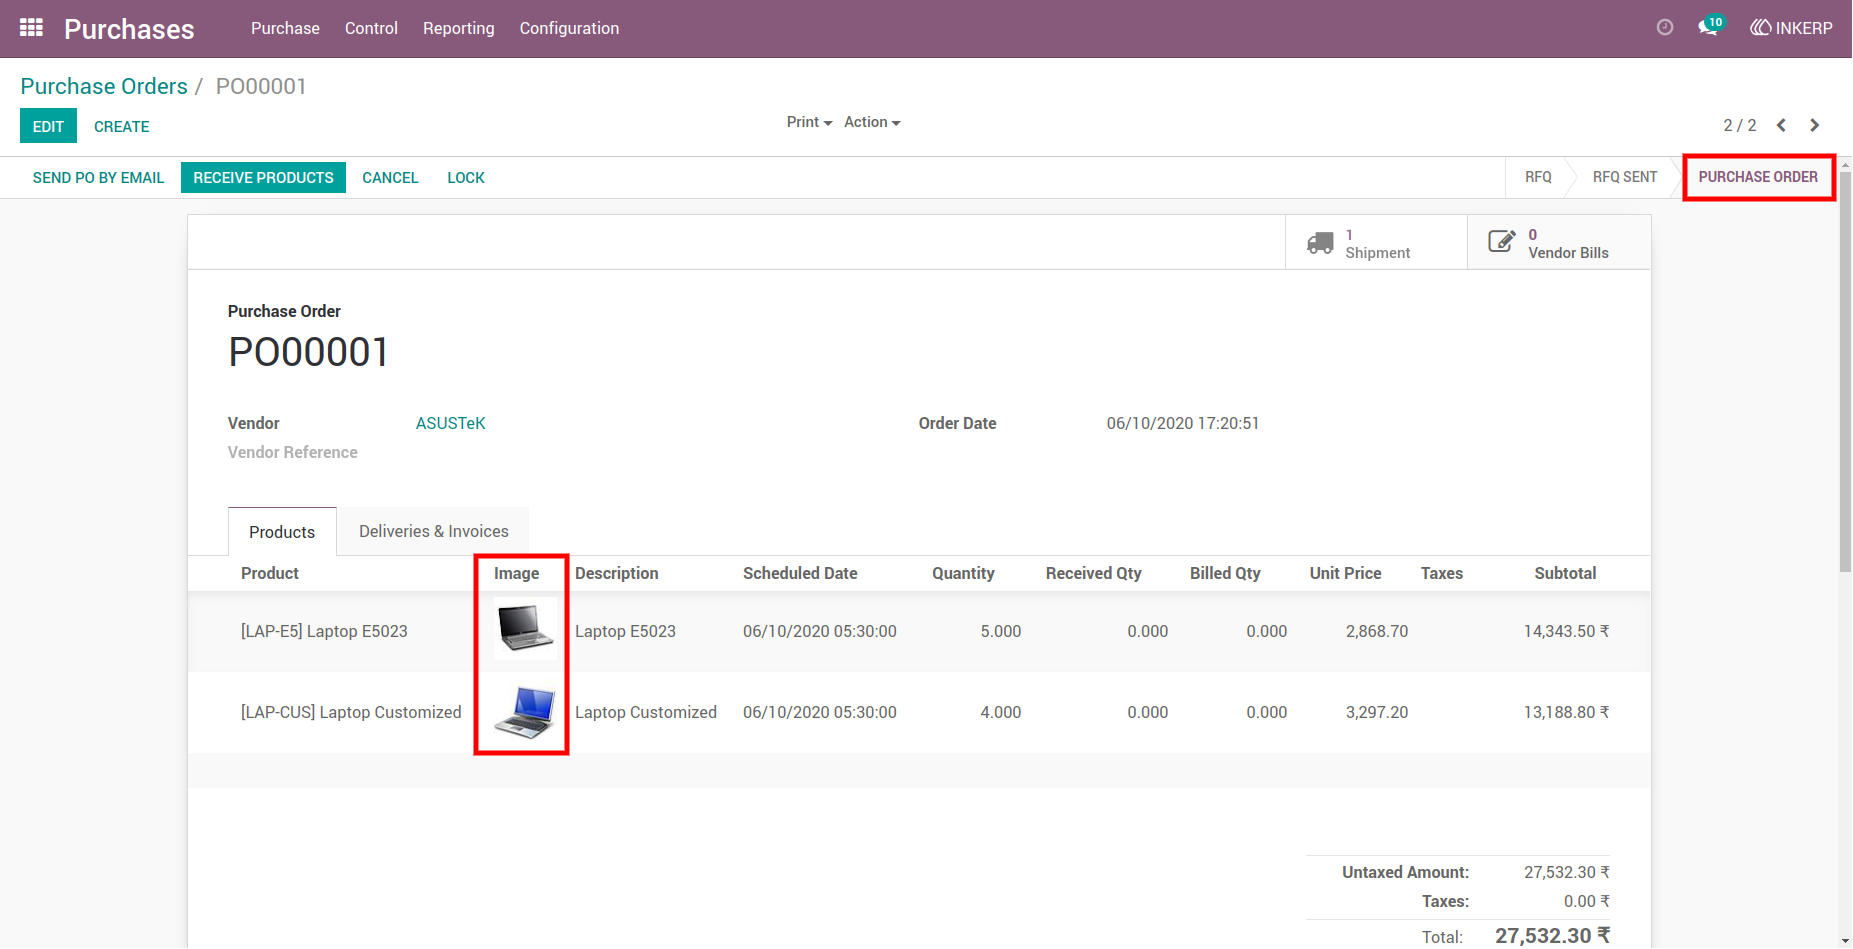1853x949 pixels.
Task: Switch to Deliveries & Invoices tab
Action: (x=433, y=531)
